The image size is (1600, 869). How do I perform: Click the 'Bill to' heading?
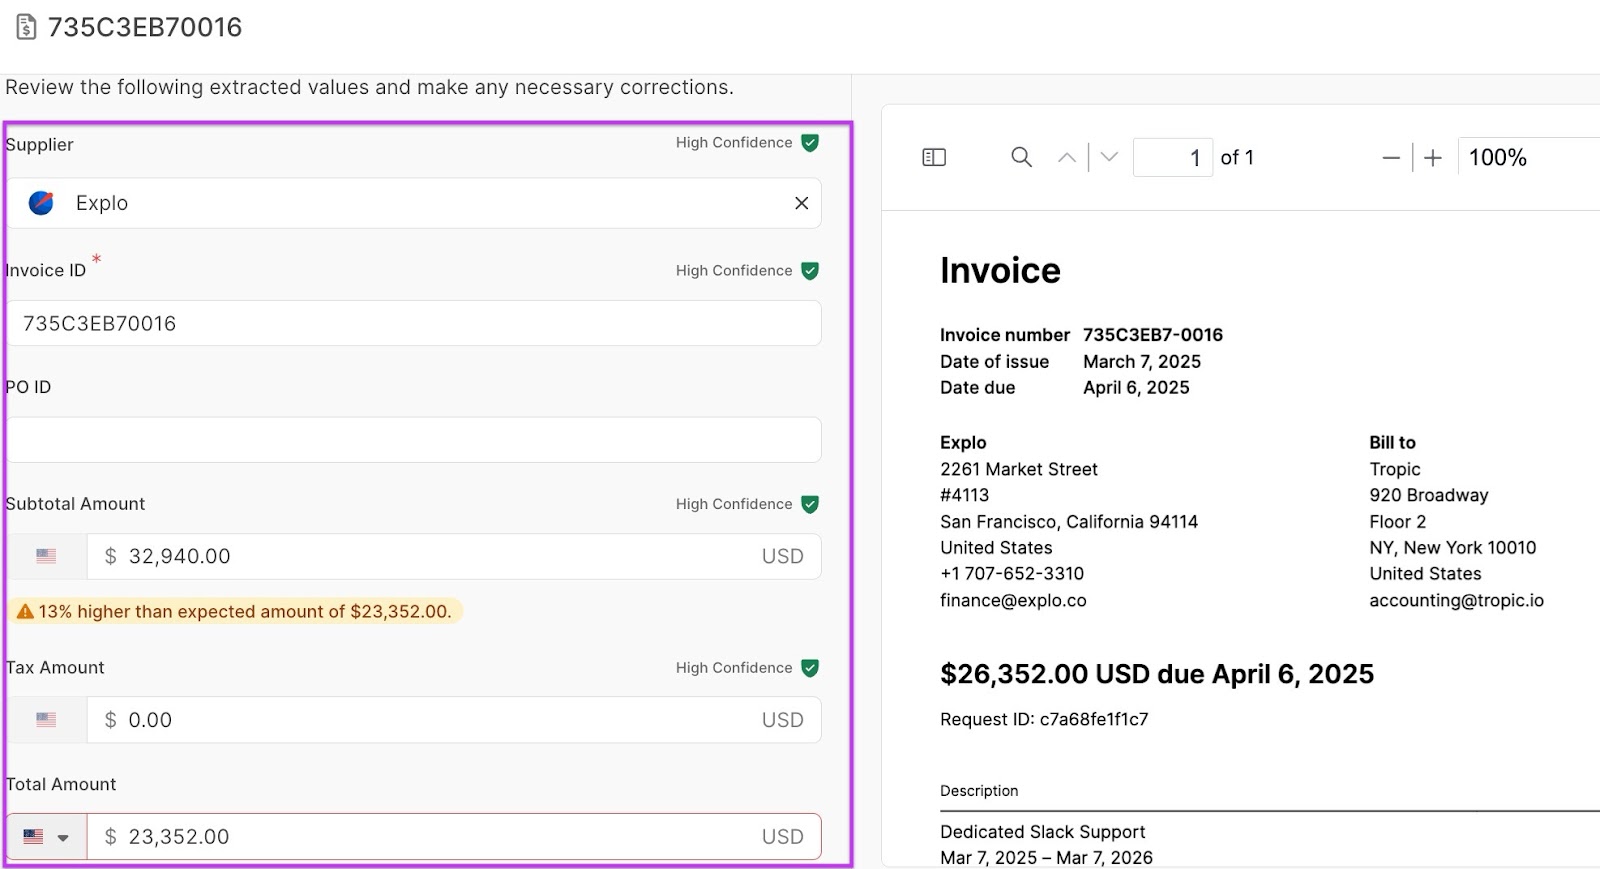(1392, 443)
